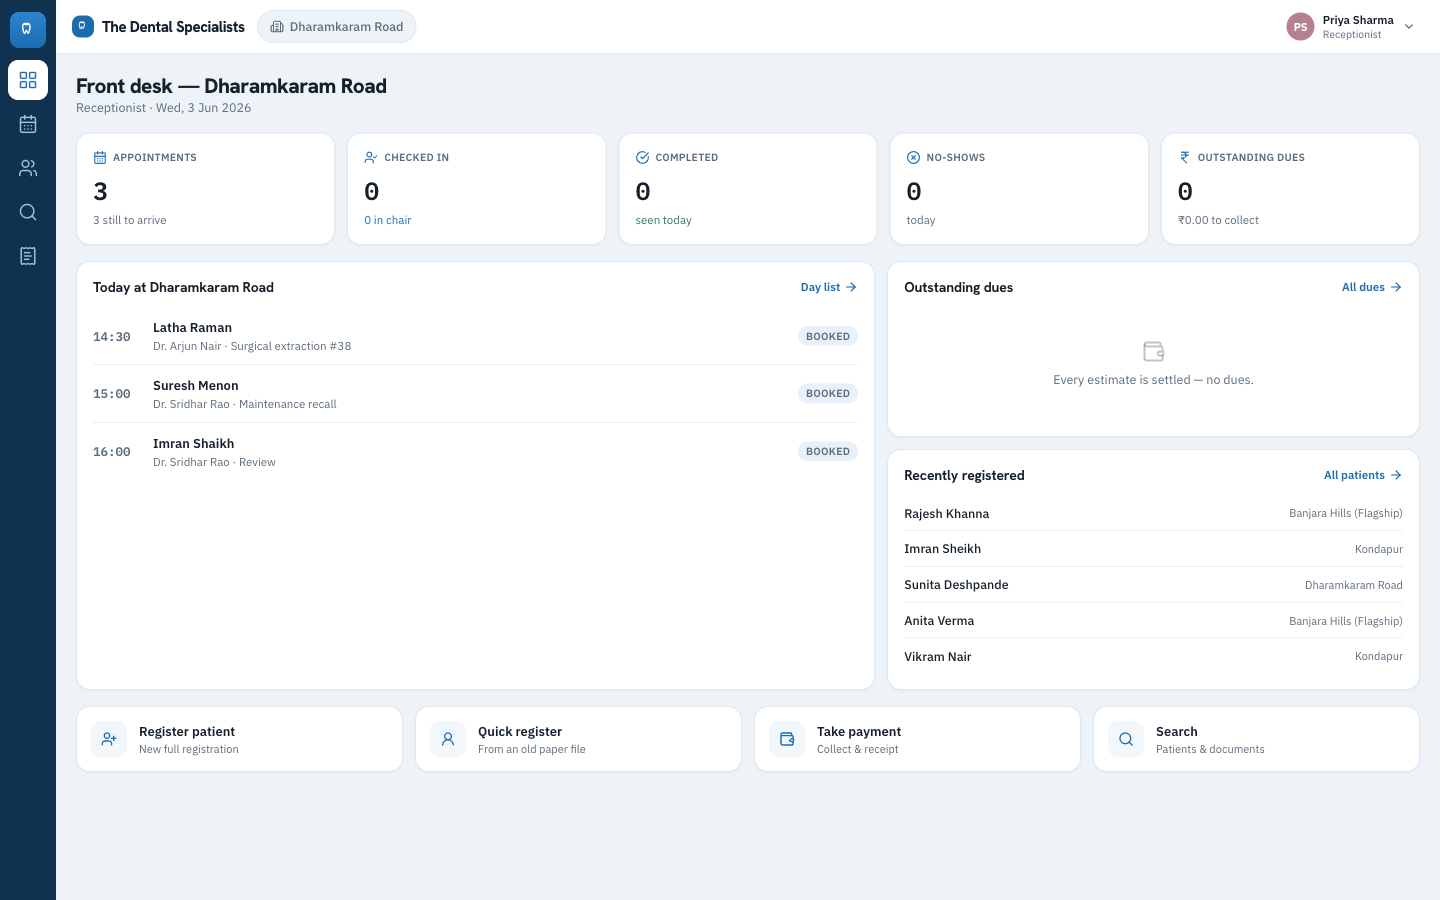Click the Appointments count 3 card

point(205,189)
